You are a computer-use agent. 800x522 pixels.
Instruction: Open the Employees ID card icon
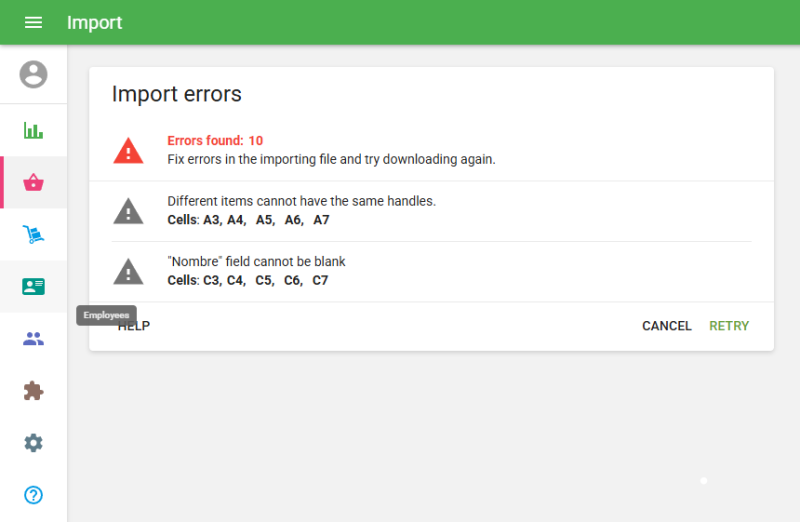click(x=33, y=286)
